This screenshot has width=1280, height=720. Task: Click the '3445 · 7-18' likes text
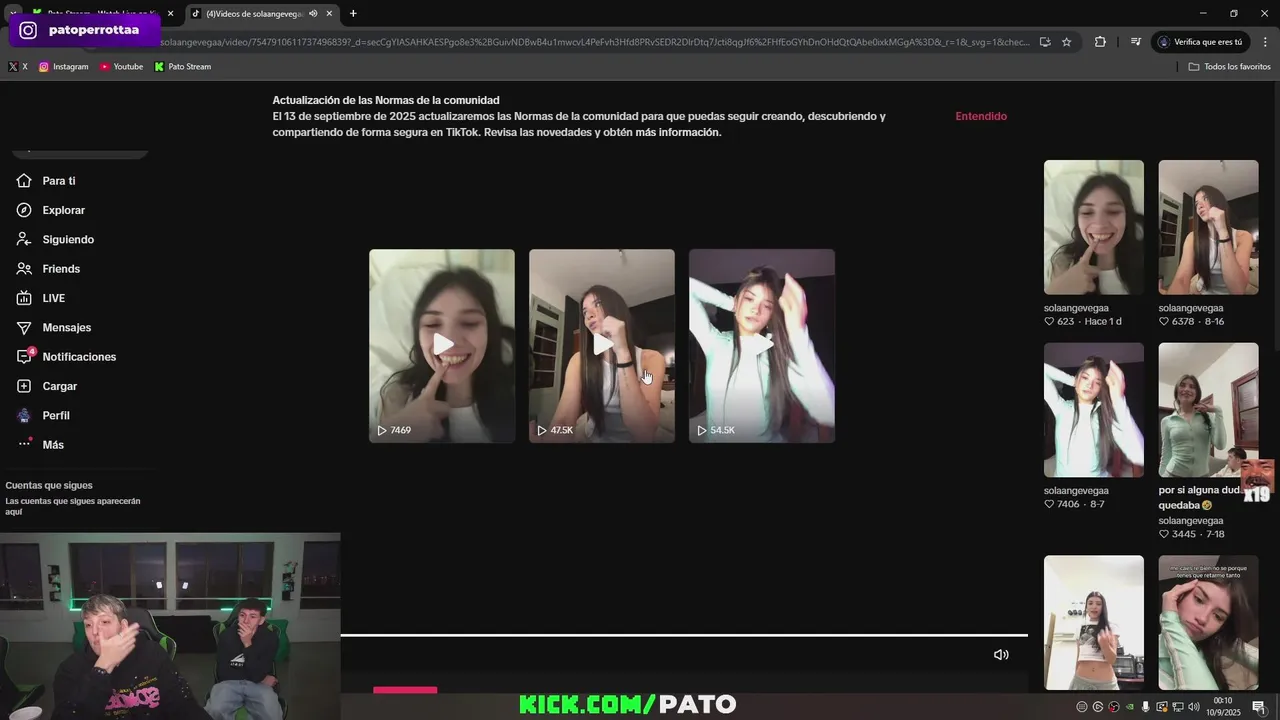(x=1192, y=534)
